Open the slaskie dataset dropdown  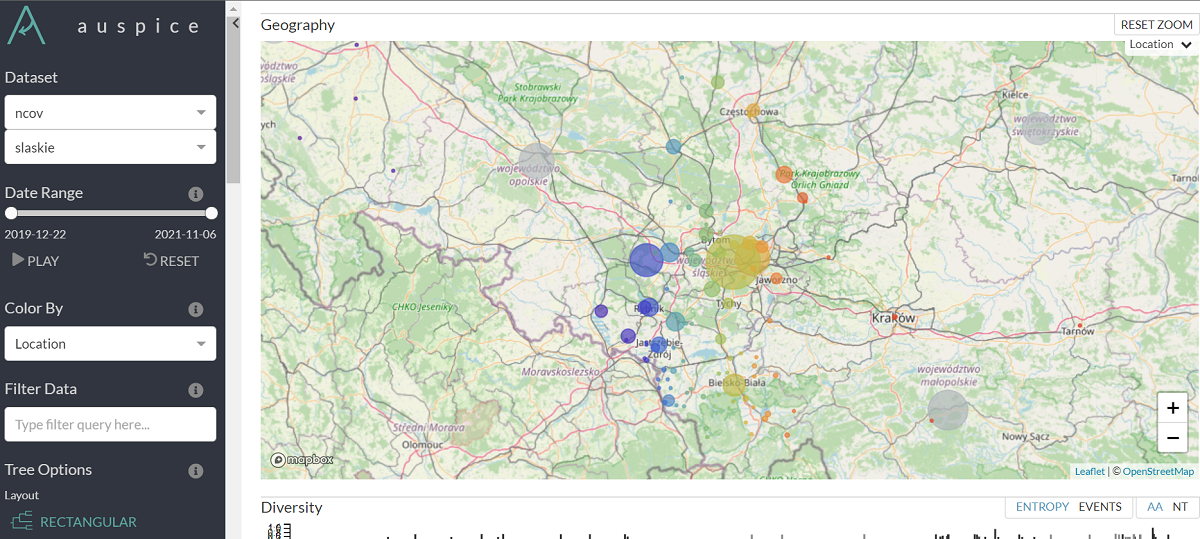coord(110,147)
